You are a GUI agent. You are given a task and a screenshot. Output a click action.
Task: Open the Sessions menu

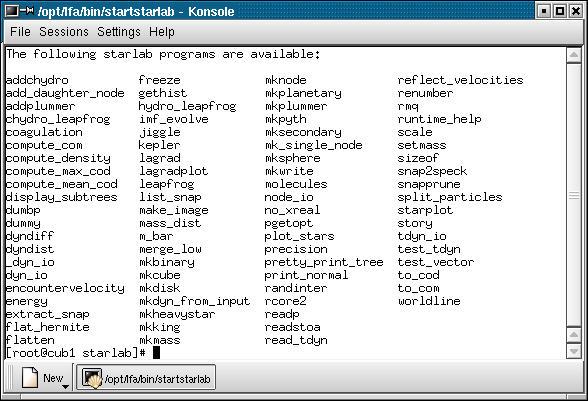tap(64, 32)
